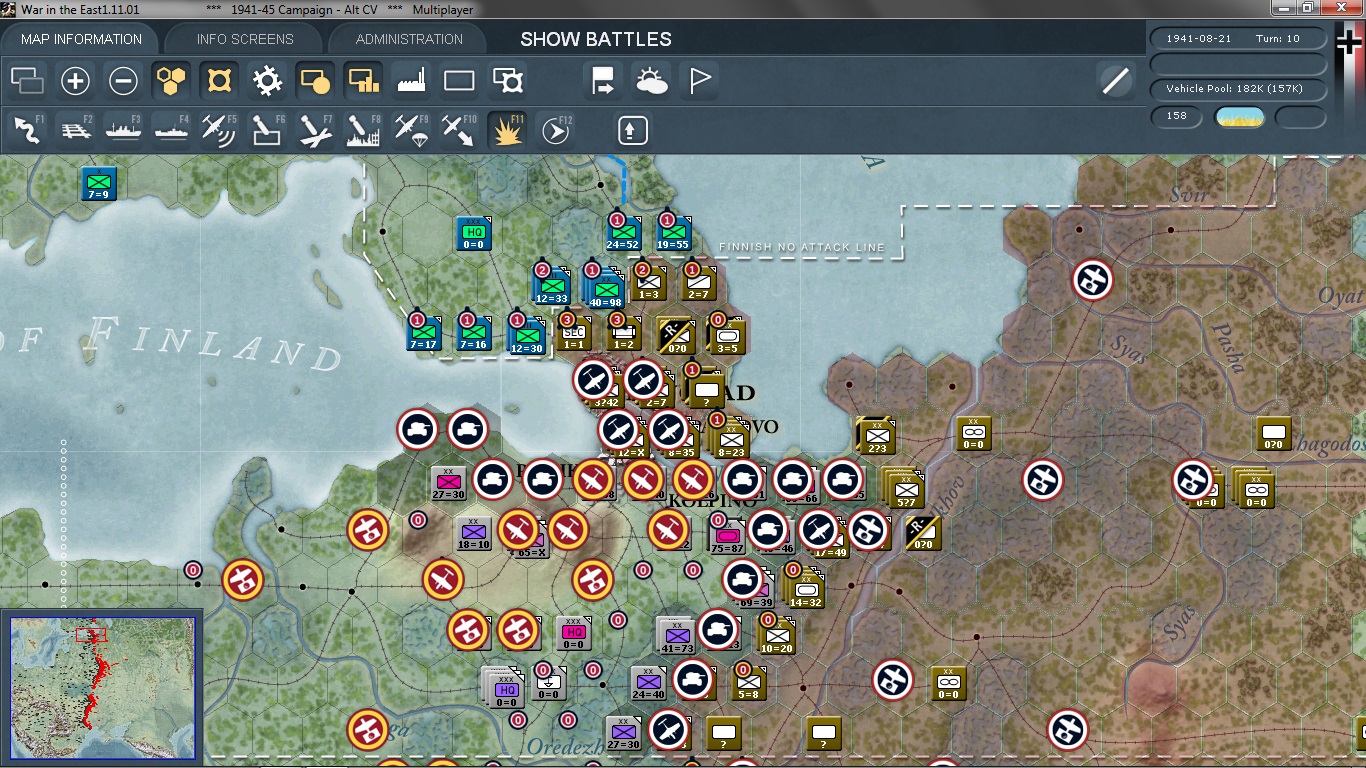1366x768 pixels.
Task: Select the F10 air transfer mode
Action: 459,130
